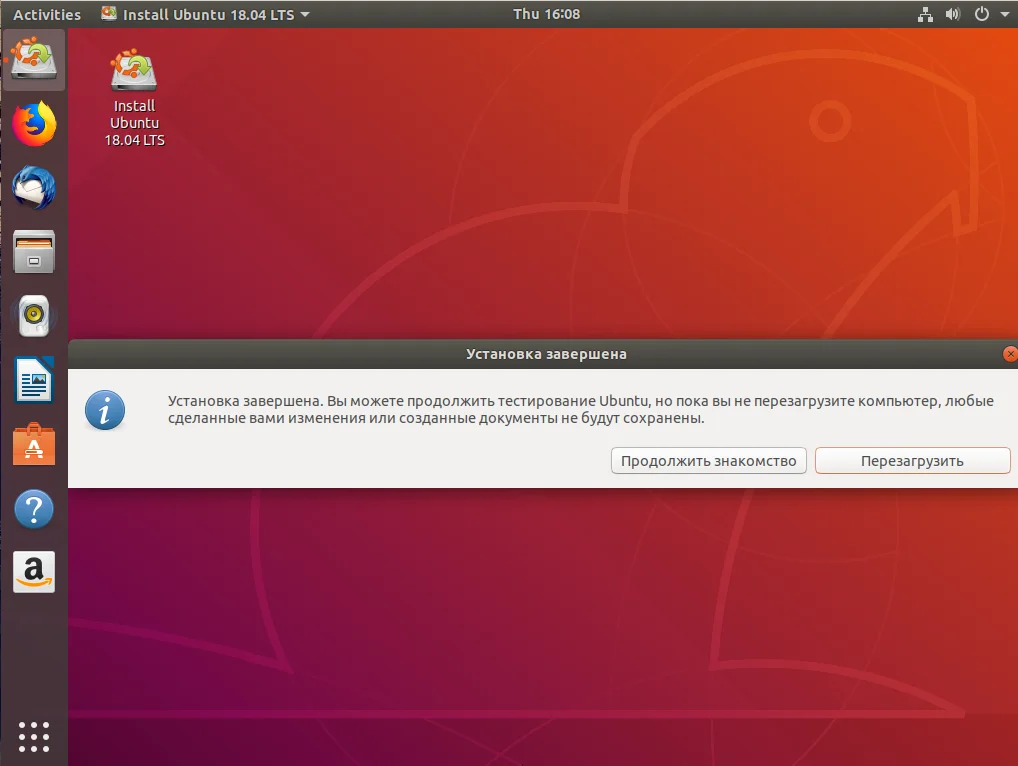Open the Amazon launcher

pos(34,572)
